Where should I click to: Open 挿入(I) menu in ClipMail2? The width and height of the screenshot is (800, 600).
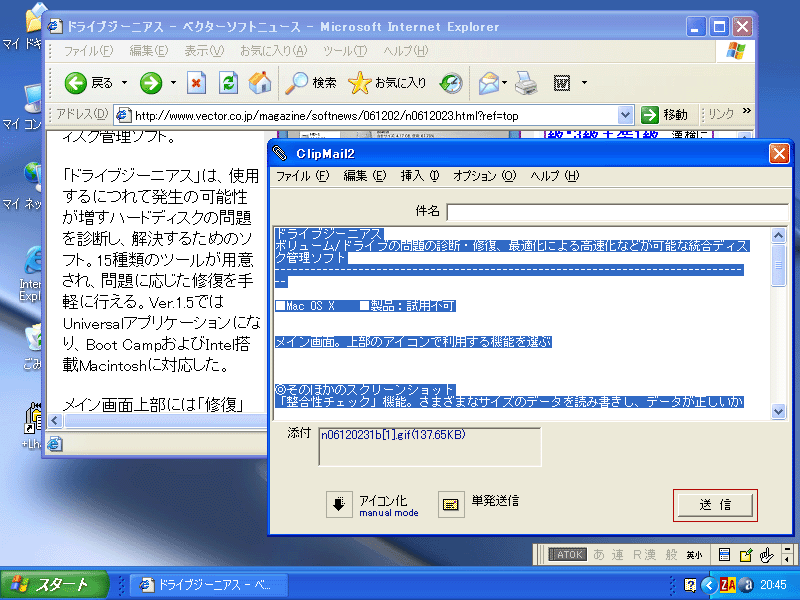coord(419,176)
